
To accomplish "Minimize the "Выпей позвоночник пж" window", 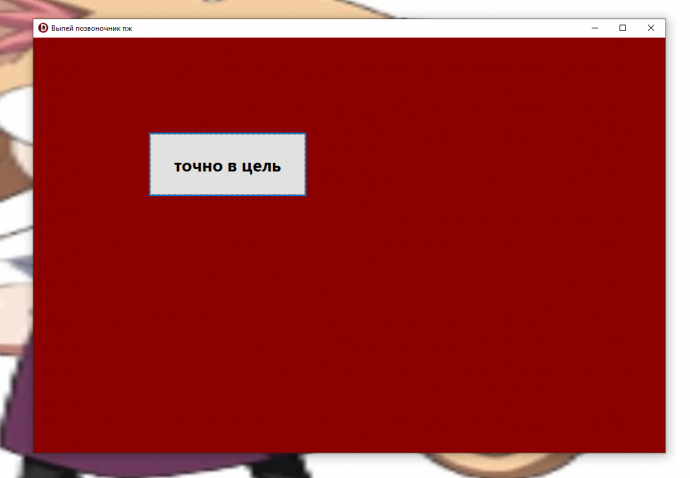I will click(x=595, y=28).
